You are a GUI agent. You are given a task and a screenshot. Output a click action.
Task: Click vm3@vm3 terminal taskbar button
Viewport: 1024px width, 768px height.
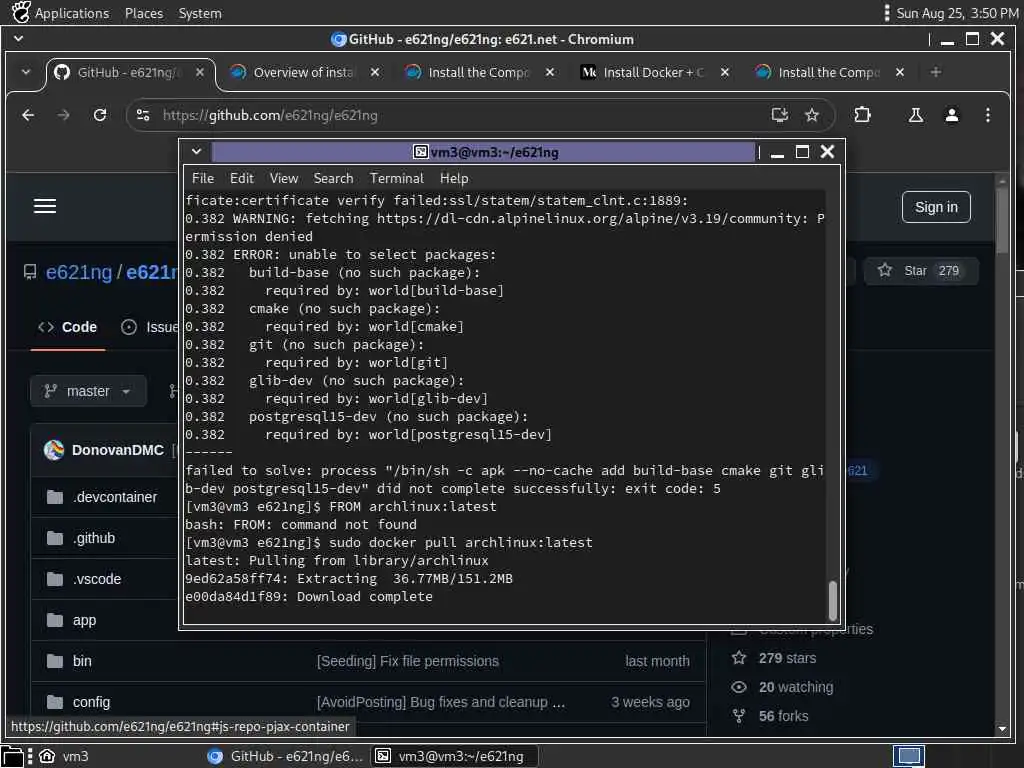tap(454, 756)
